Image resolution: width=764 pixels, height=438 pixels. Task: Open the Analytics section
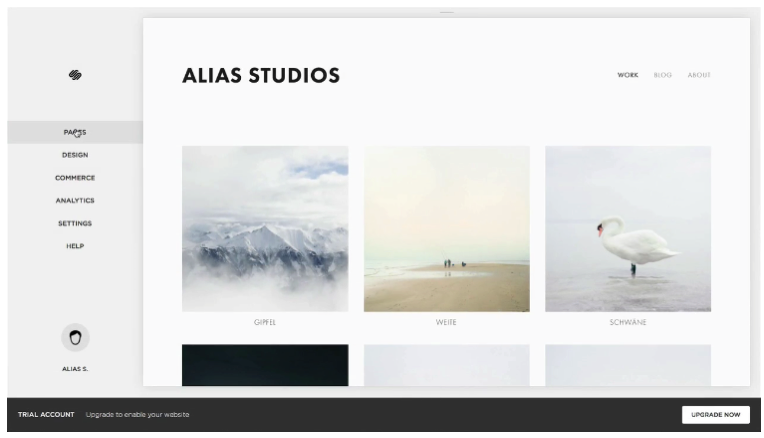tap(75, 200)
